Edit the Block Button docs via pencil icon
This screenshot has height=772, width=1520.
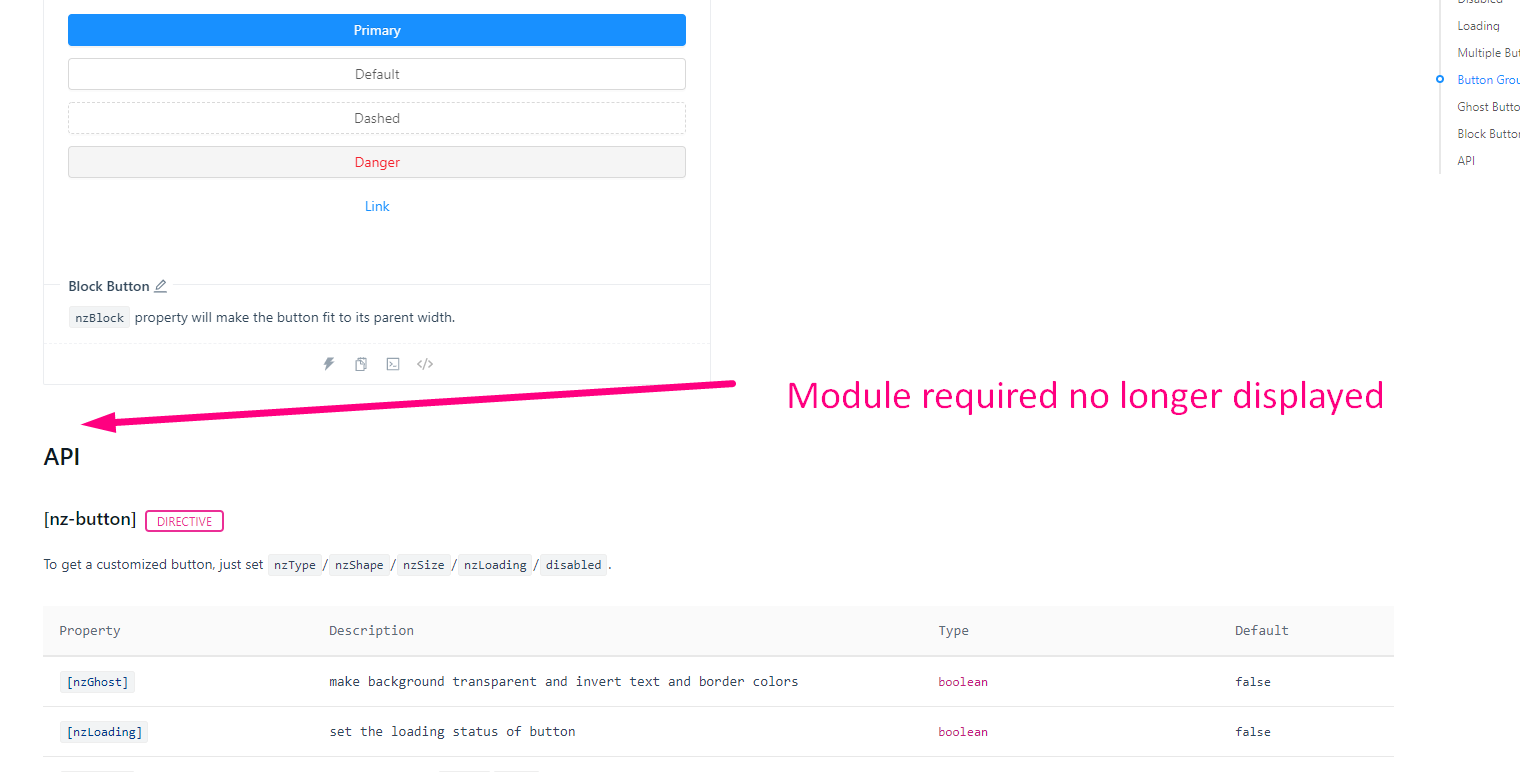pos(161,285)
